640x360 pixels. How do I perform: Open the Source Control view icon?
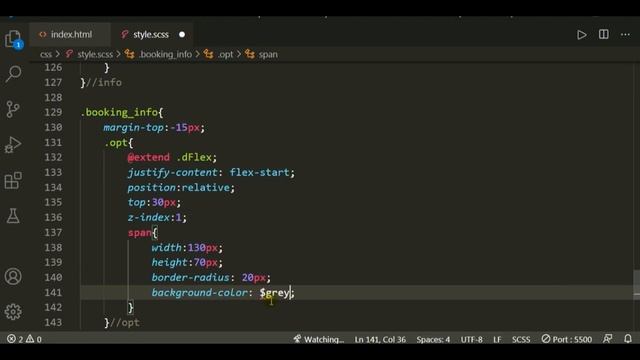coord(13,109)
